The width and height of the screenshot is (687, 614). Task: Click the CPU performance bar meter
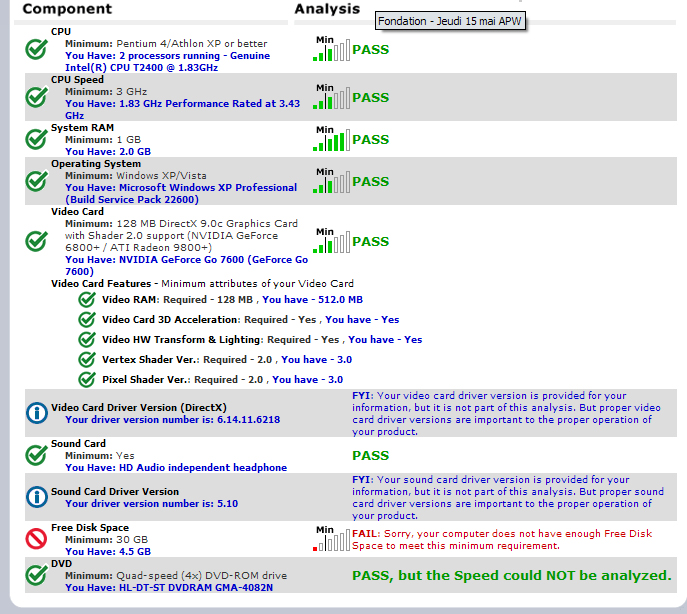click(x=331, y=49)
